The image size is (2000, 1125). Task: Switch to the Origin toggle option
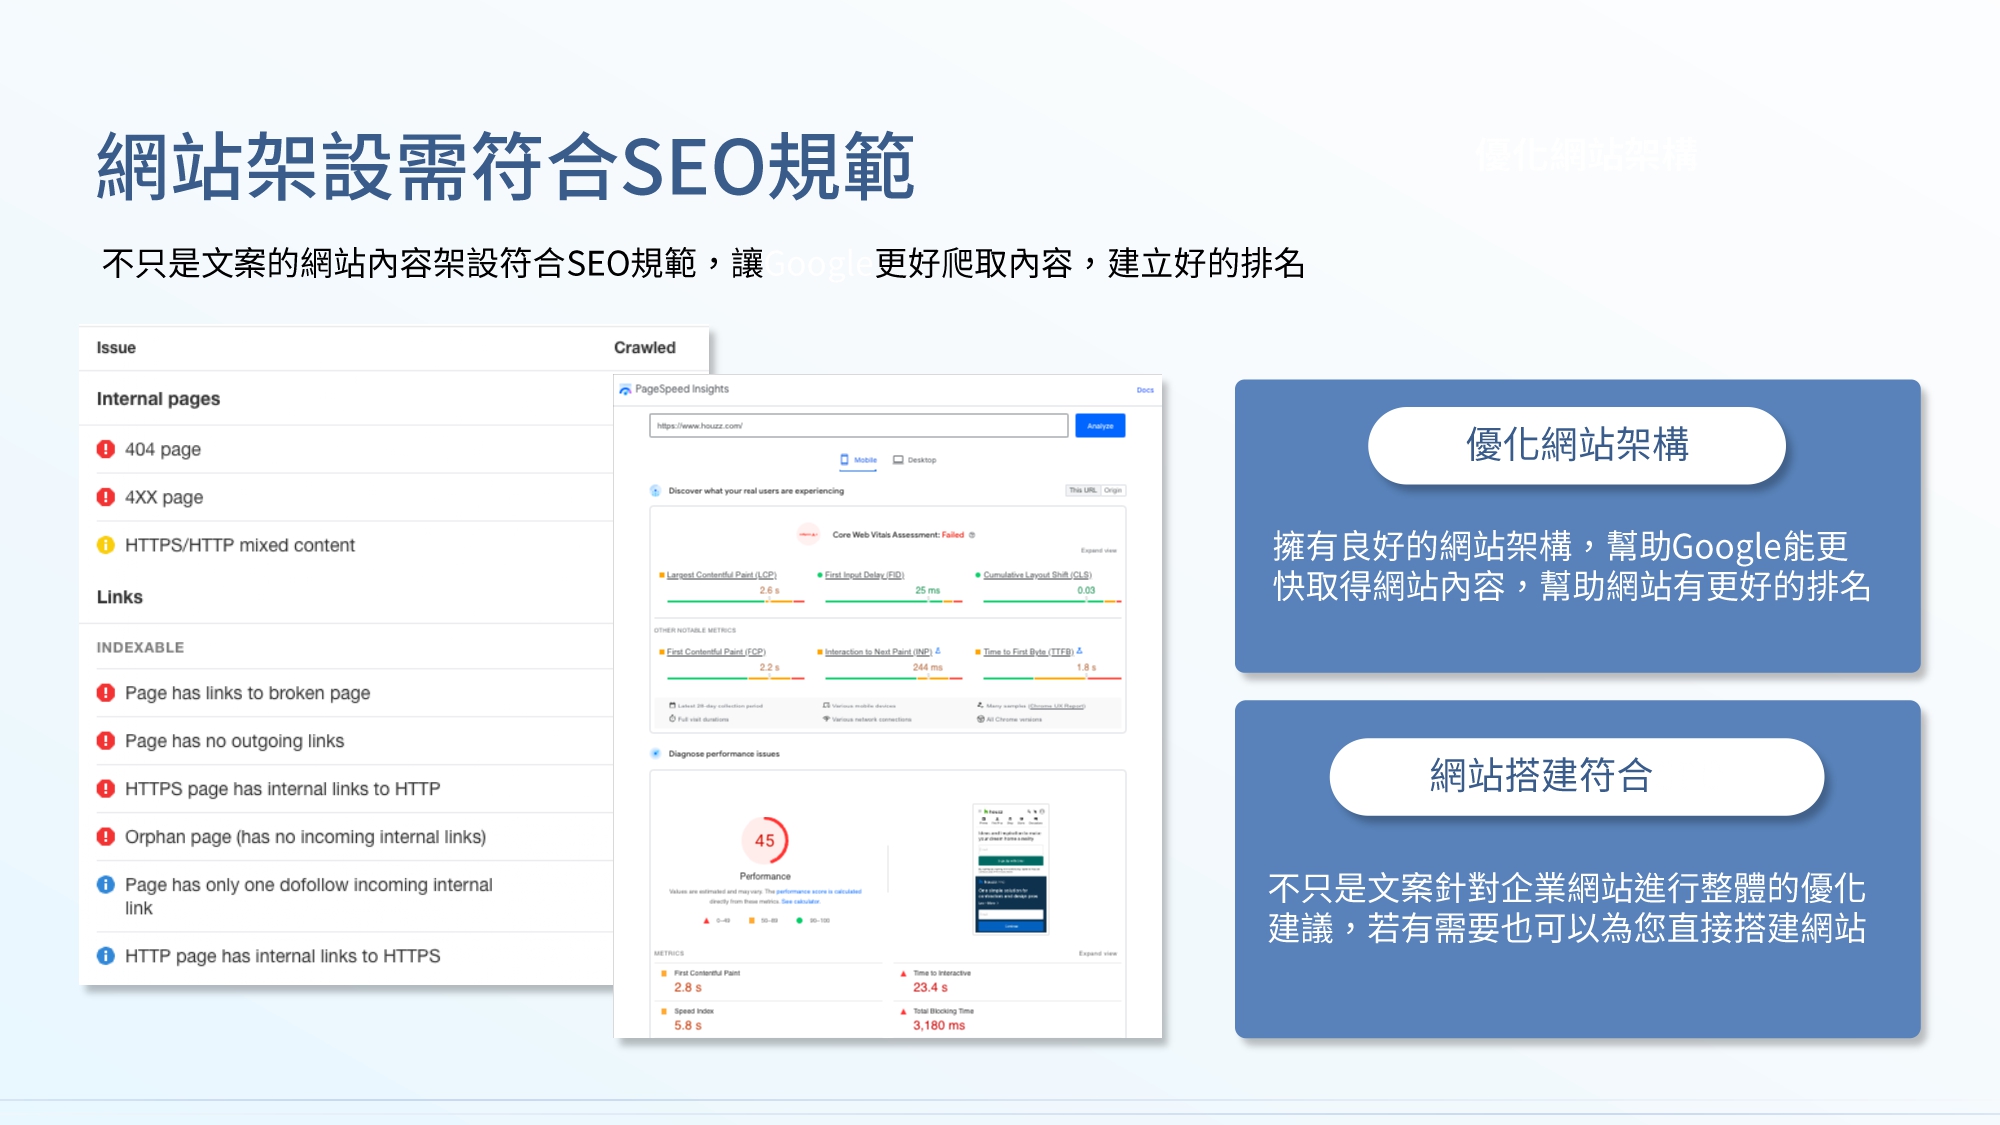1113,490
